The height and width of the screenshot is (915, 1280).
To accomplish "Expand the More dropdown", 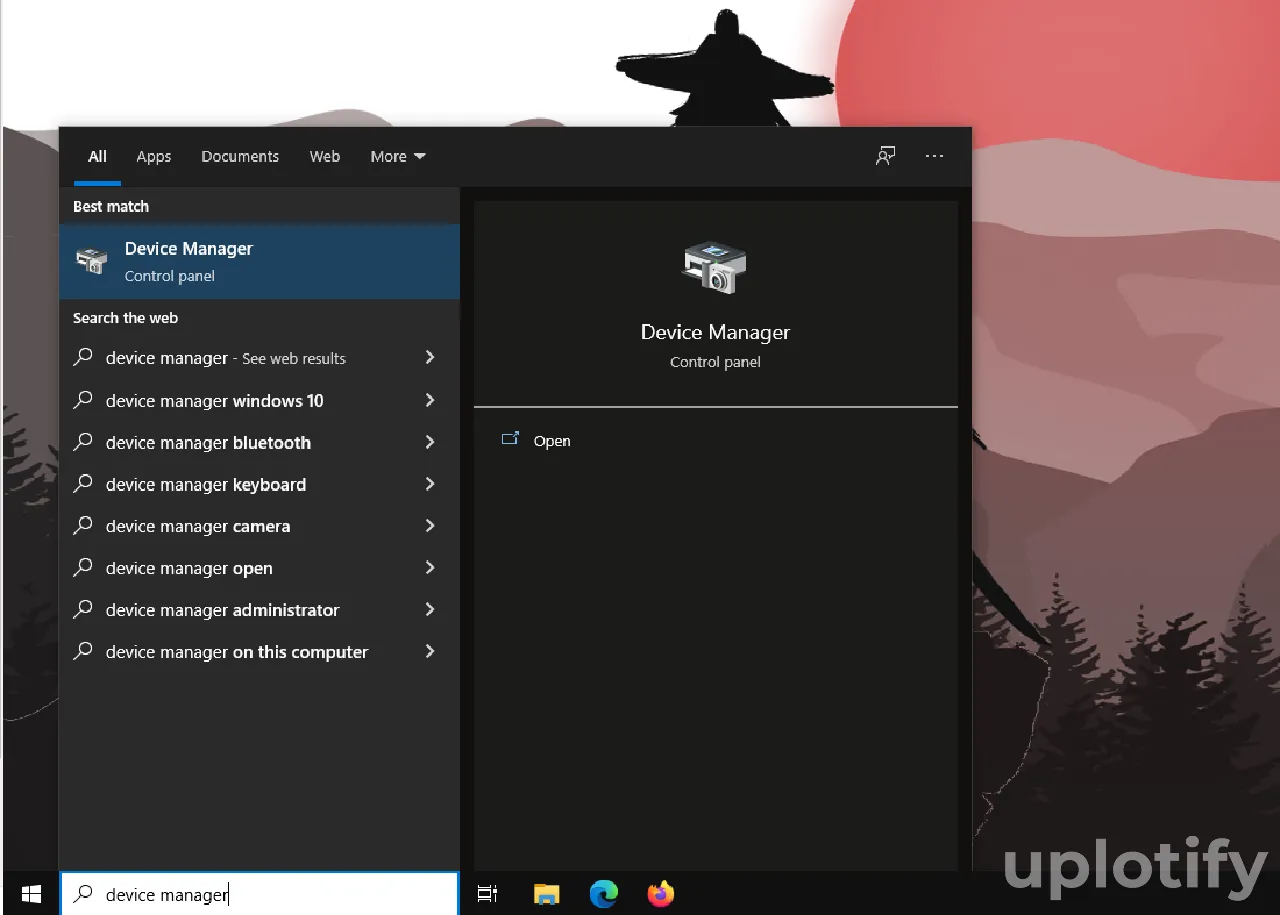I will (x=398, y=157).
